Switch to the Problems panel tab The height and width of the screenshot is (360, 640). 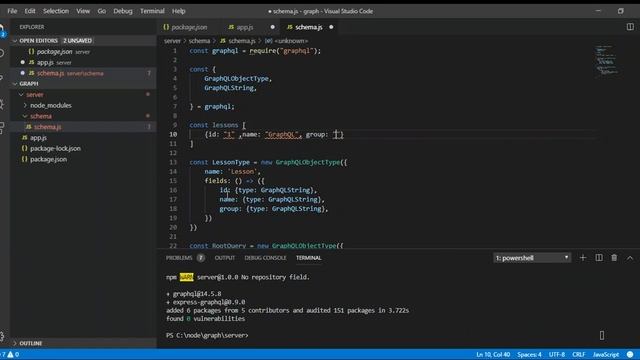(179, 258)
